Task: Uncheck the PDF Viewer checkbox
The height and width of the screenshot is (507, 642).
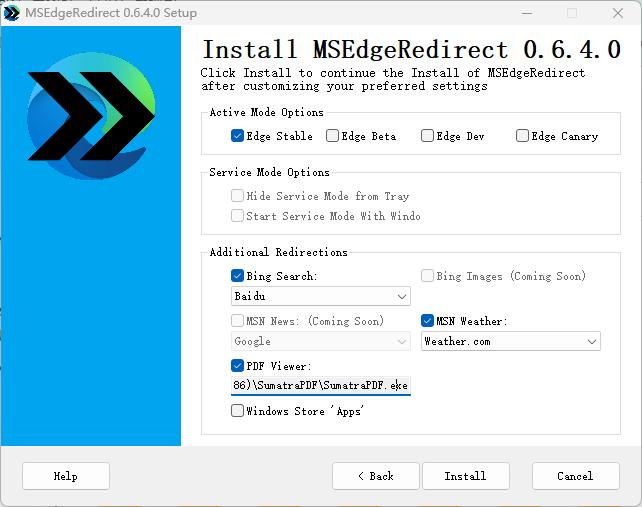Action: pos(237,365)
